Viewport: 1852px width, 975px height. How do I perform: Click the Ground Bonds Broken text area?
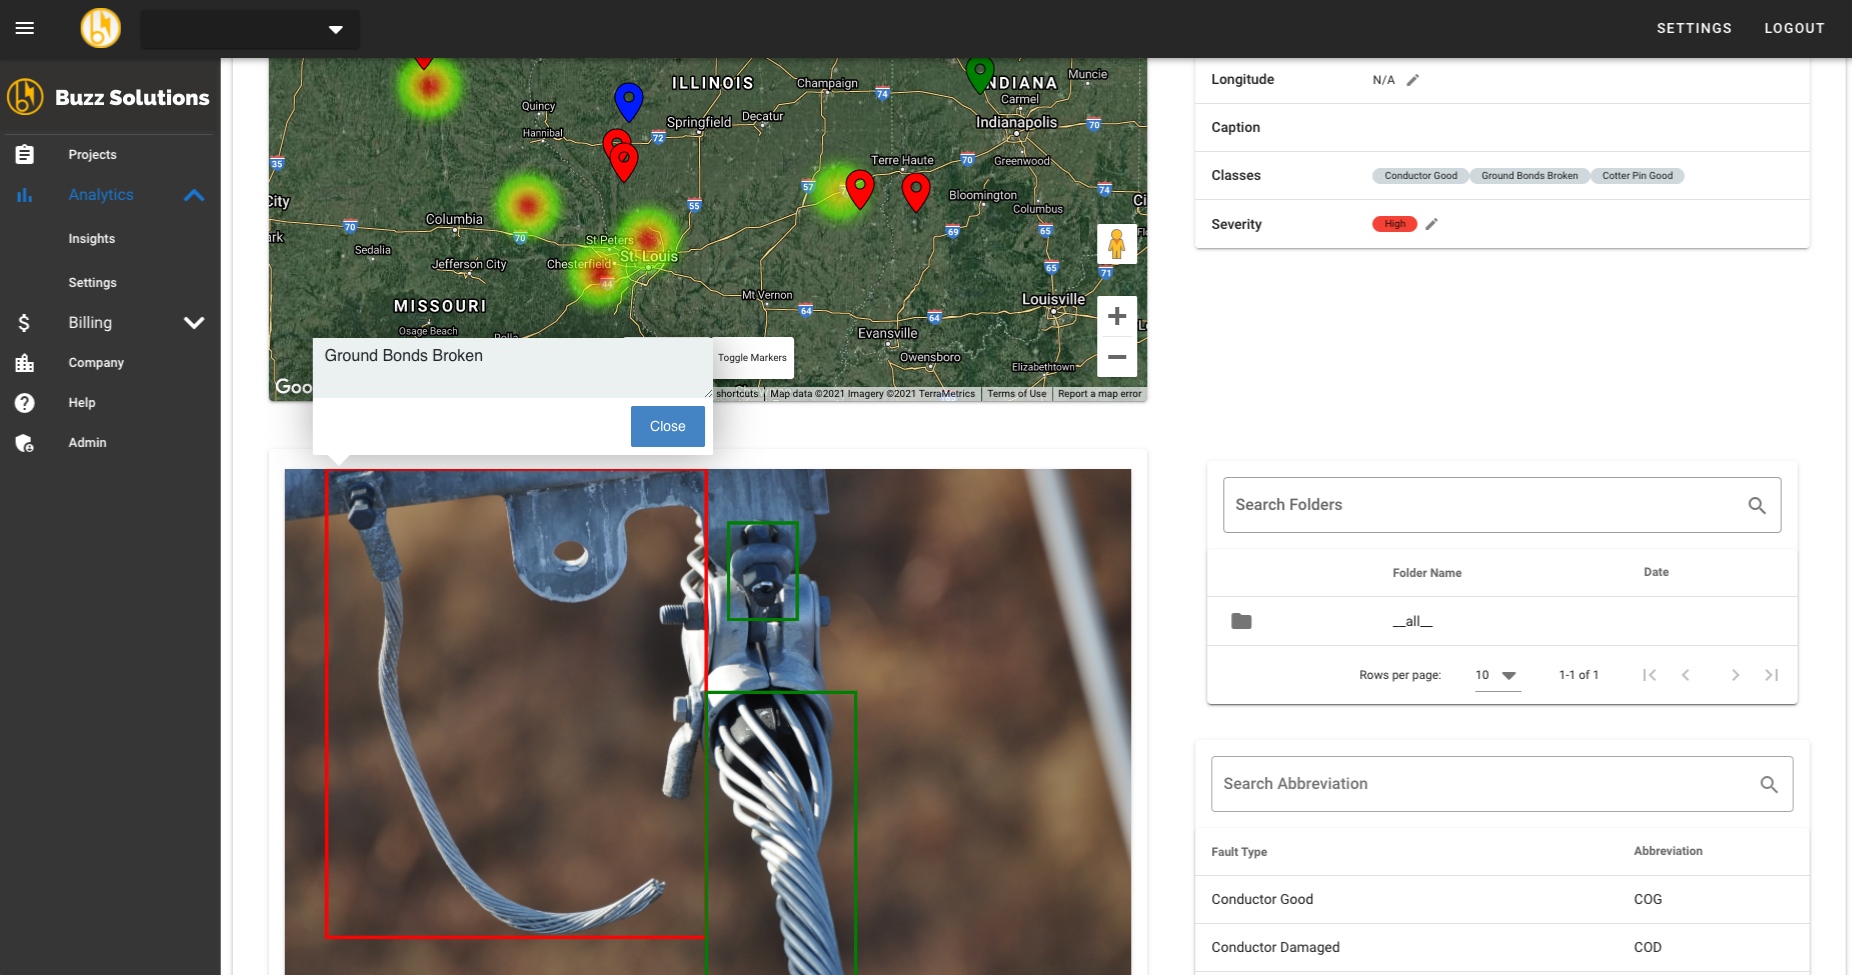[513, 368]
